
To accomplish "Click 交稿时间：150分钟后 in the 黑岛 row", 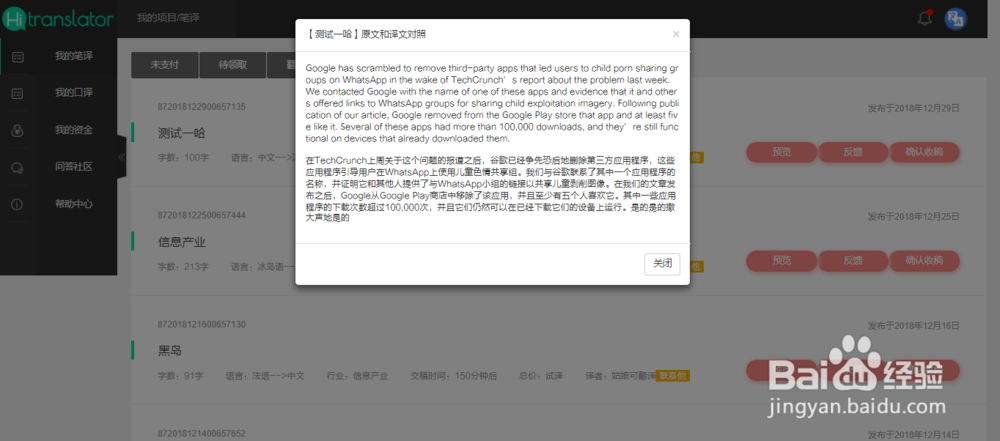I will [454, 376].
